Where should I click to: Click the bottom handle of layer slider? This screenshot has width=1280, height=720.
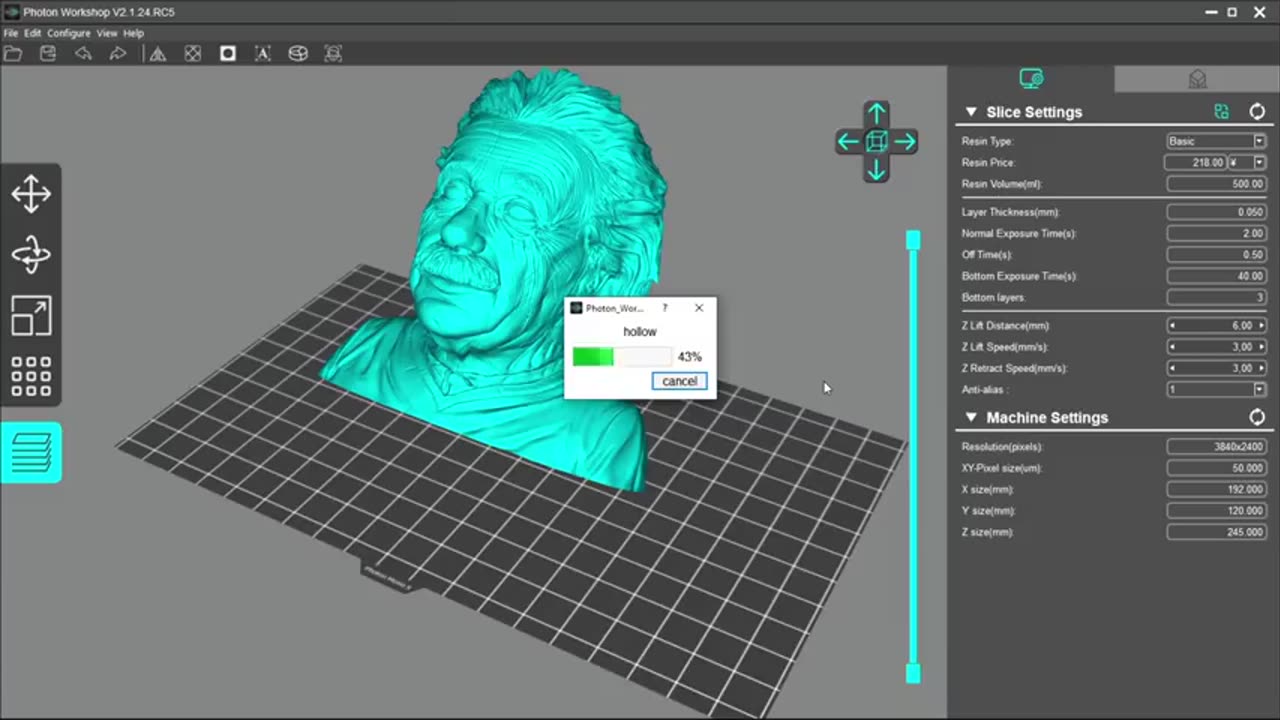913,673
